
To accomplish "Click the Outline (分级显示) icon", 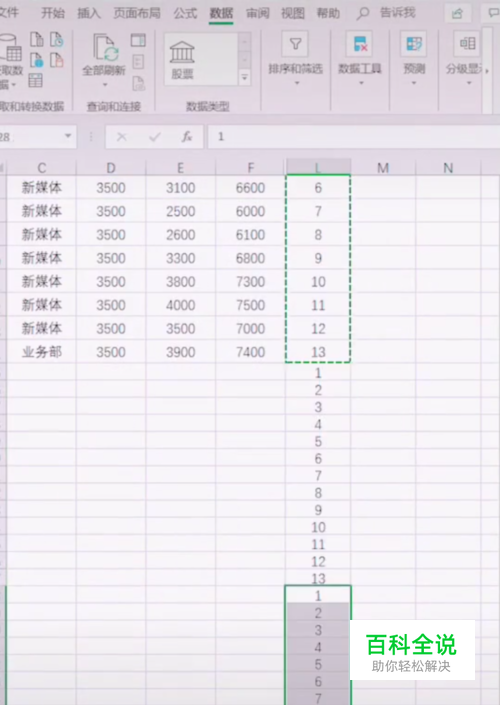I will [x=467, y=44].
